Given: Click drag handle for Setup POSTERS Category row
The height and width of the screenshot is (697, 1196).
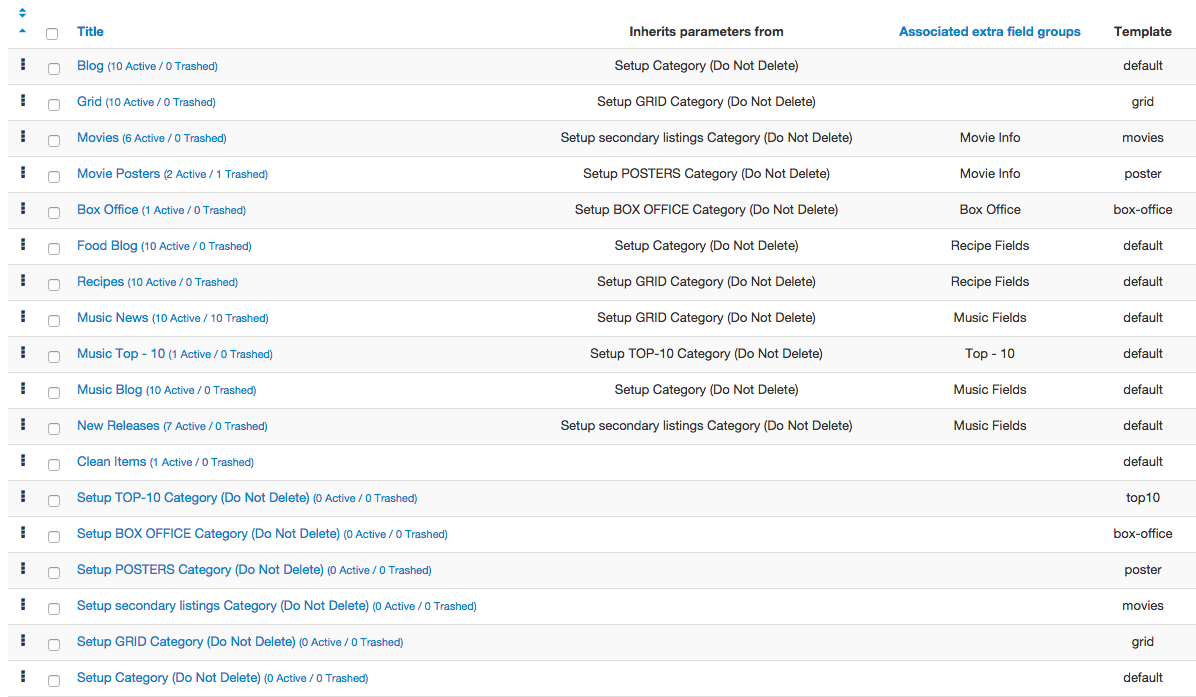Looking at the screenshot, I should click(23, 568).
